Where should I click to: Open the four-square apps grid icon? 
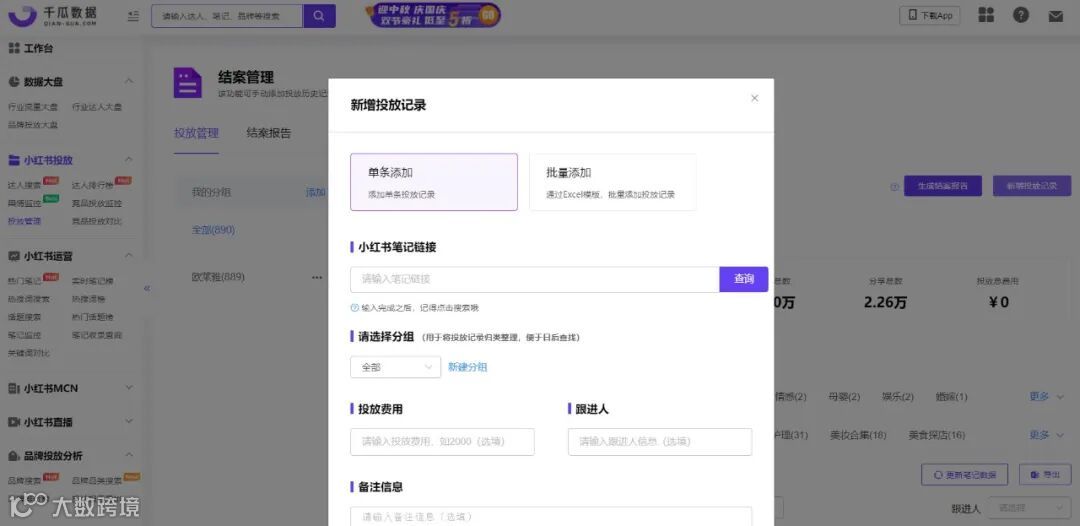pos(986,15)
